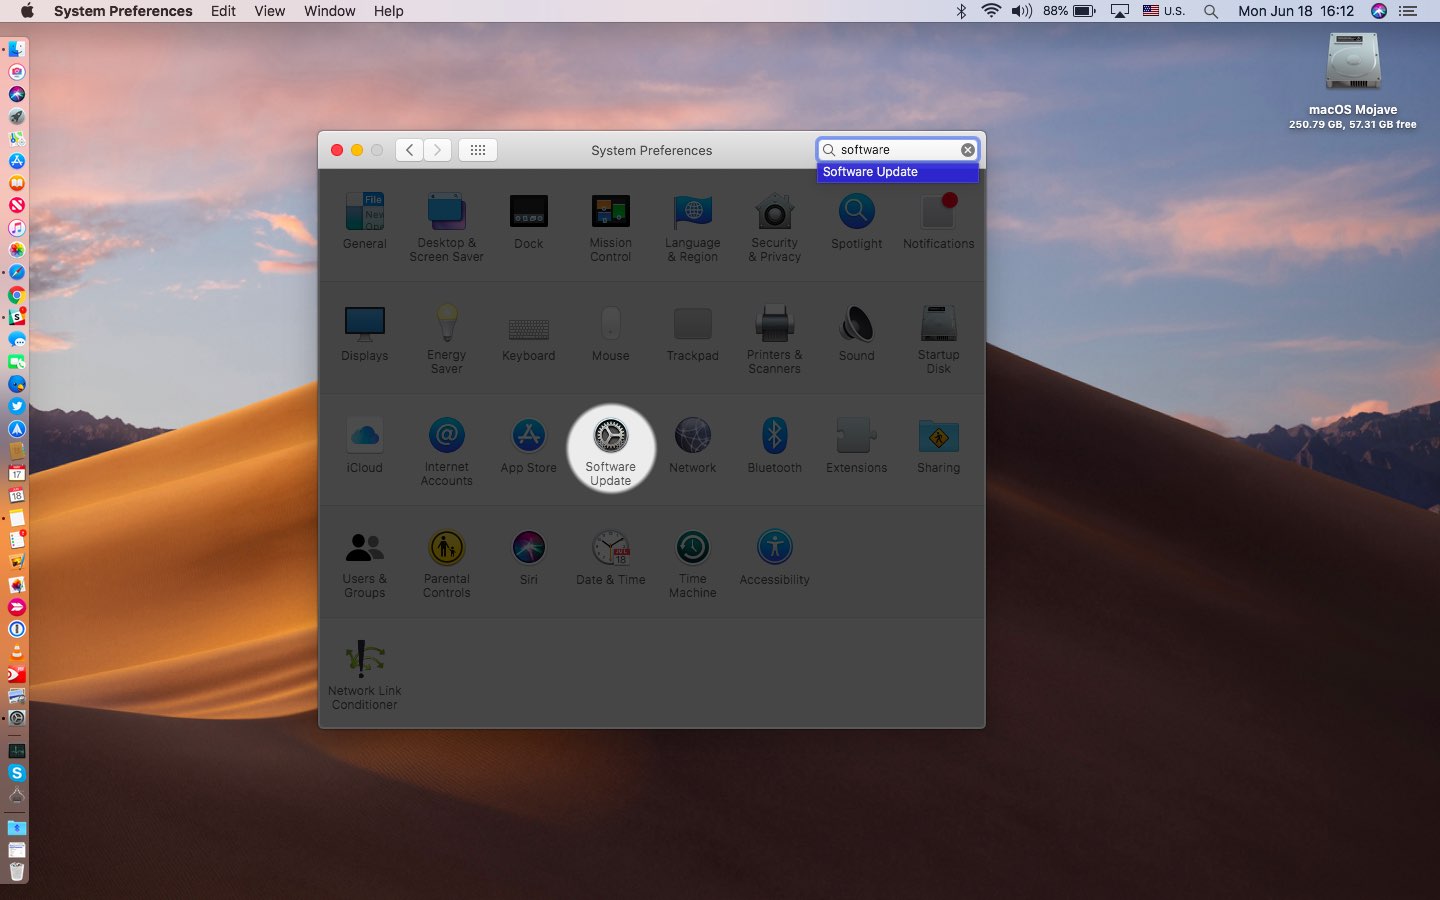1440x900 pixels.
Task: Open the Bluetooth preference pane
Action: click(x=774, y=437)
